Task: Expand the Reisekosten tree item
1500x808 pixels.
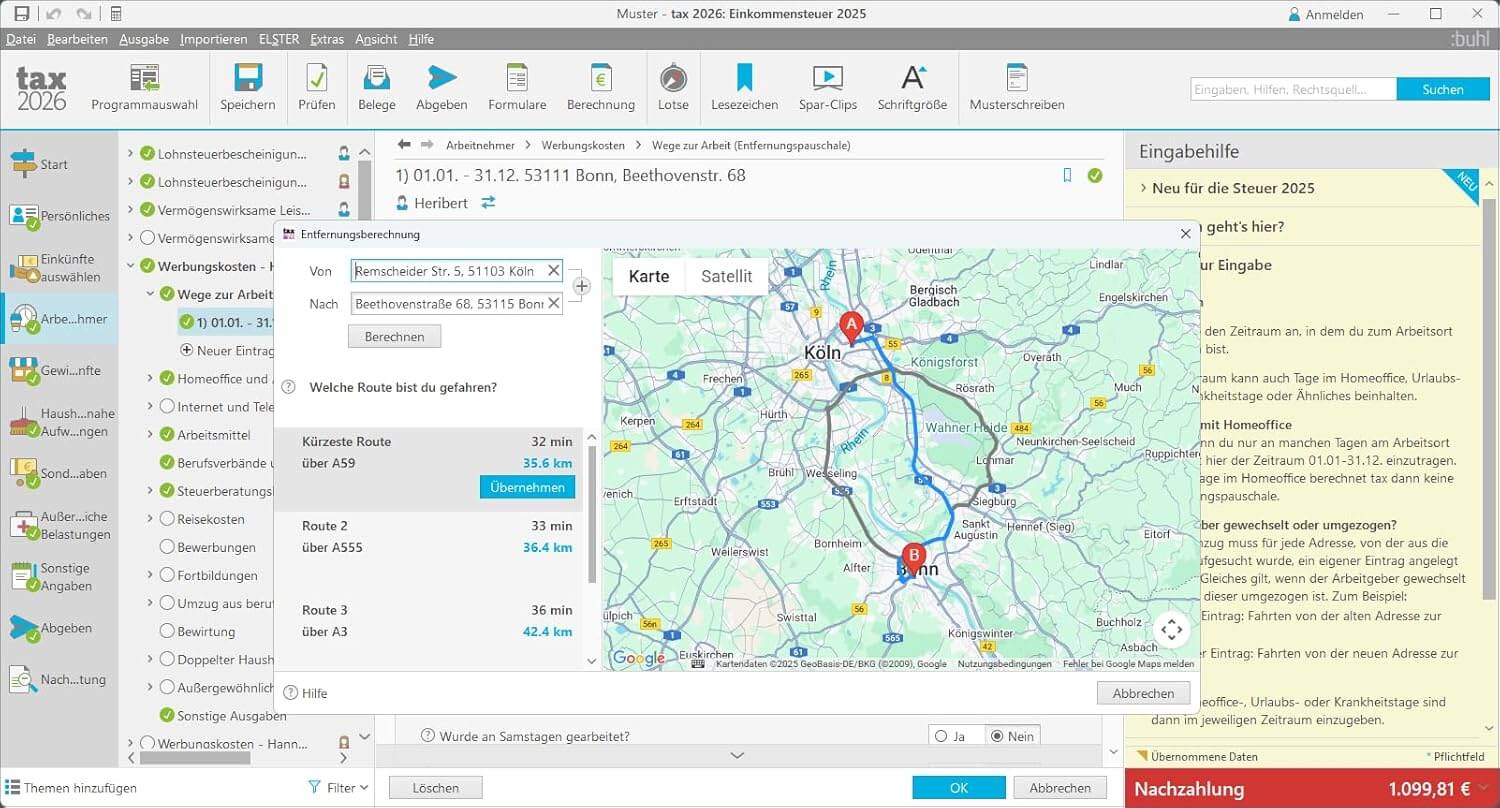Action: 151,519
